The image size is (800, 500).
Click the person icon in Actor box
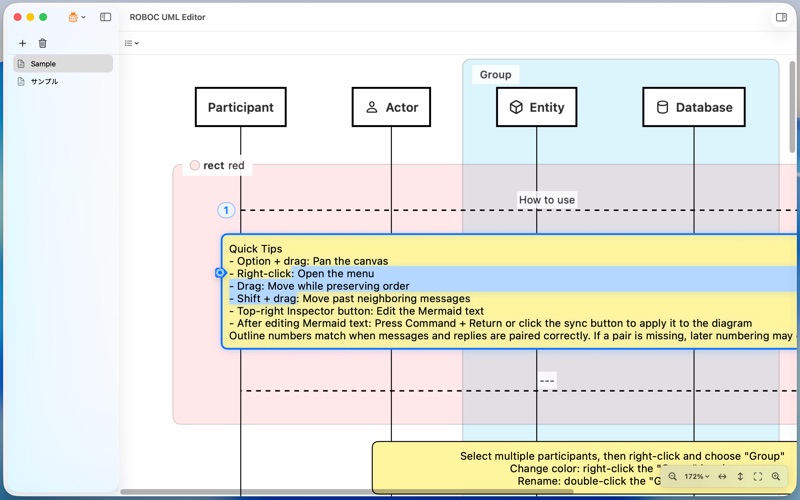tap(372, 107)
